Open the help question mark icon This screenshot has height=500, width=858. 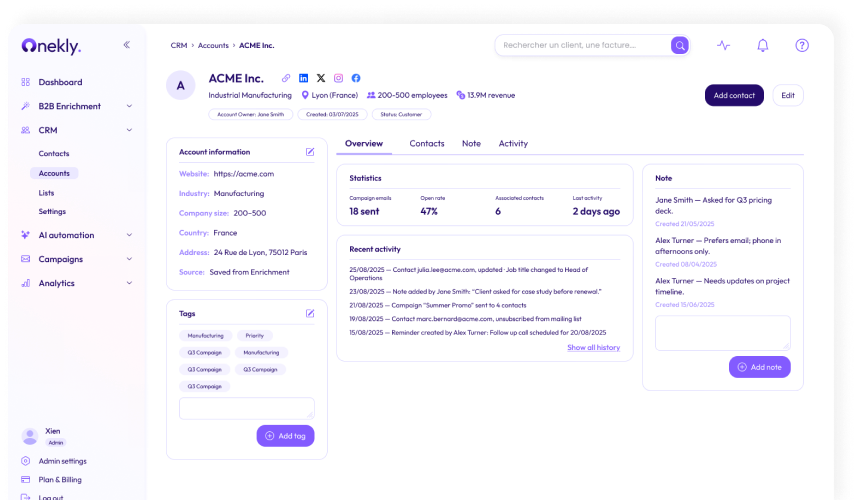802,45
